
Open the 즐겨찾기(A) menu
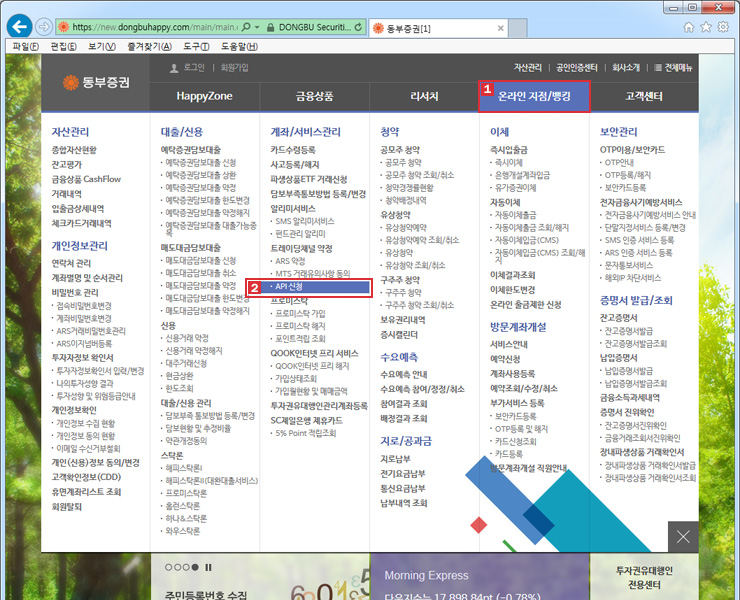coord(150,47)
